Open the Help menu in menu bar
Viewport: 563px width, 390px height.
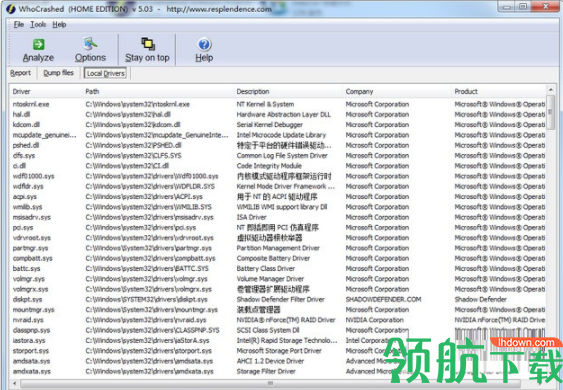click(x=59, y=24)
